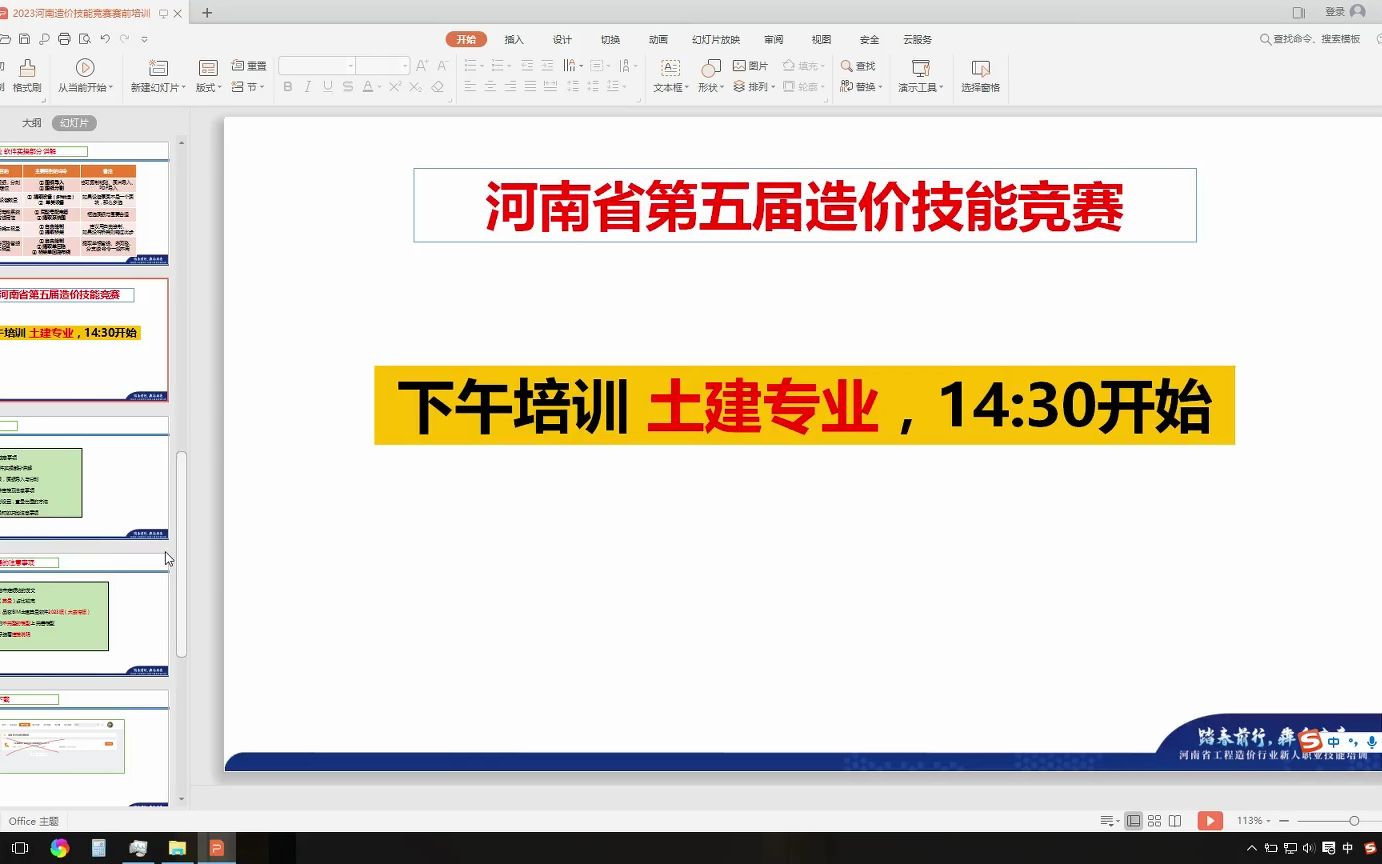Click the increase font size icon

click(422, 65)
